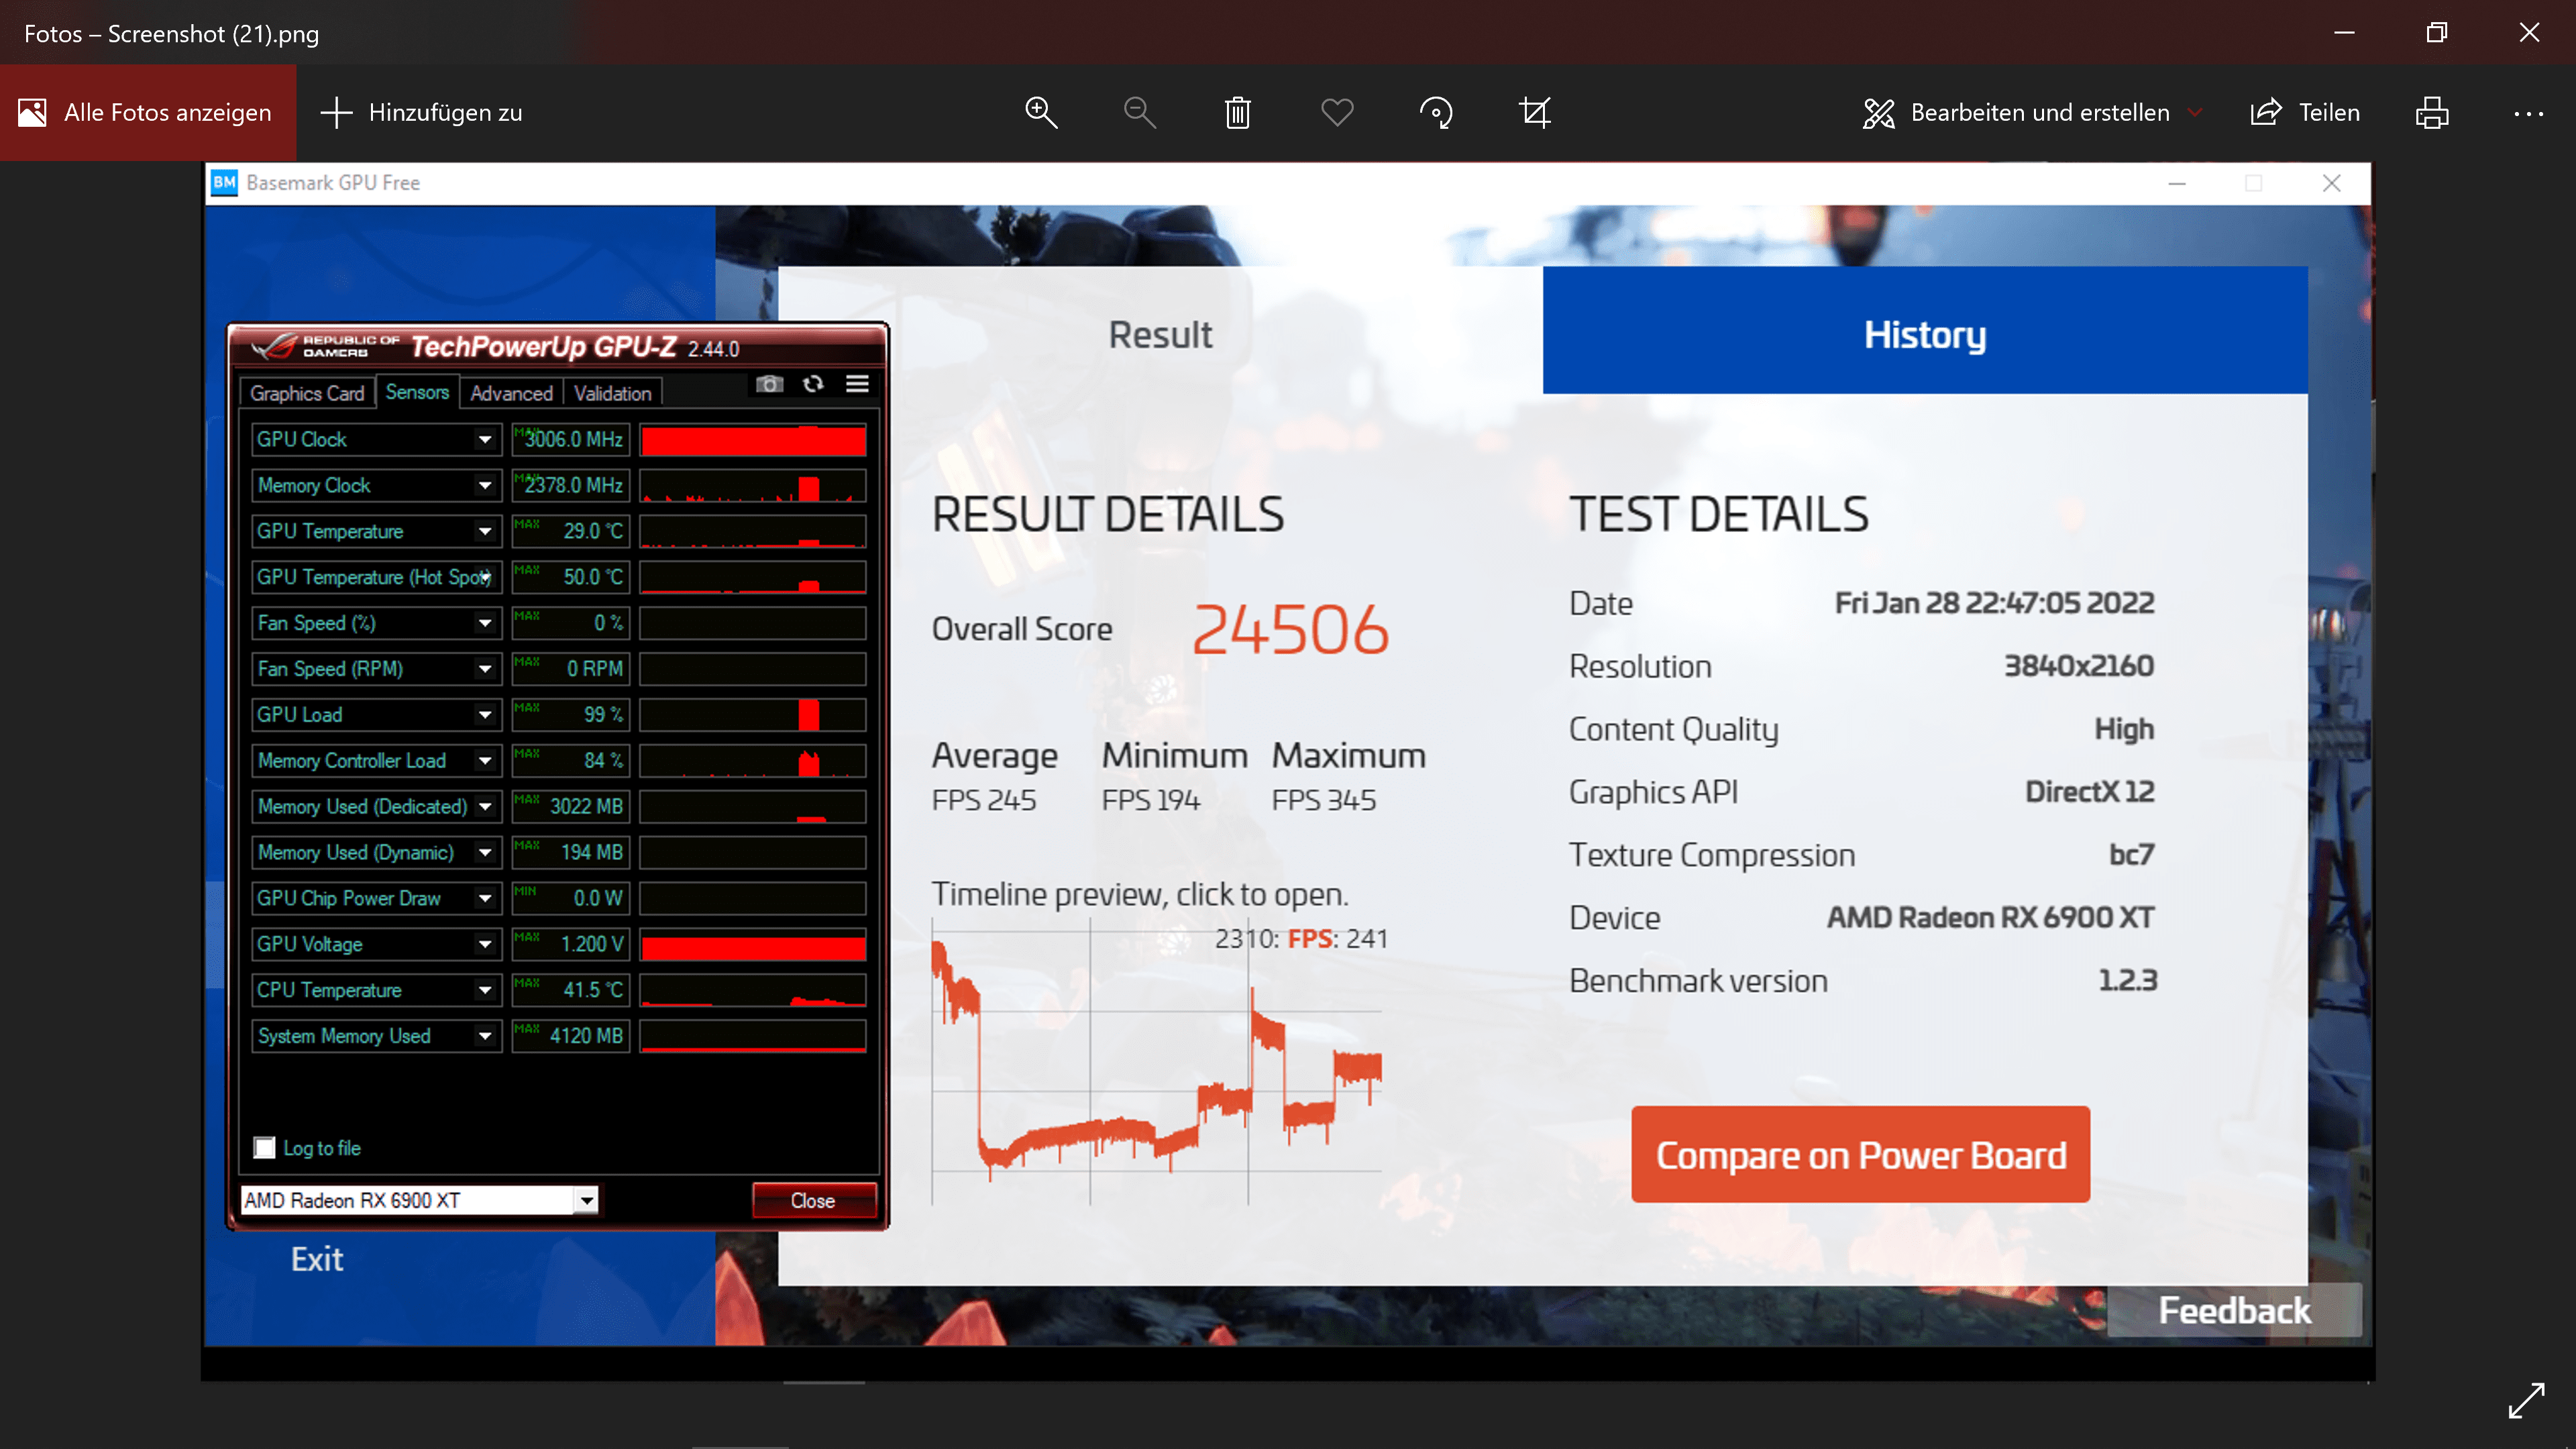
Task: Expand Memory Clock sensor dropdown
Action: [485, 485]
